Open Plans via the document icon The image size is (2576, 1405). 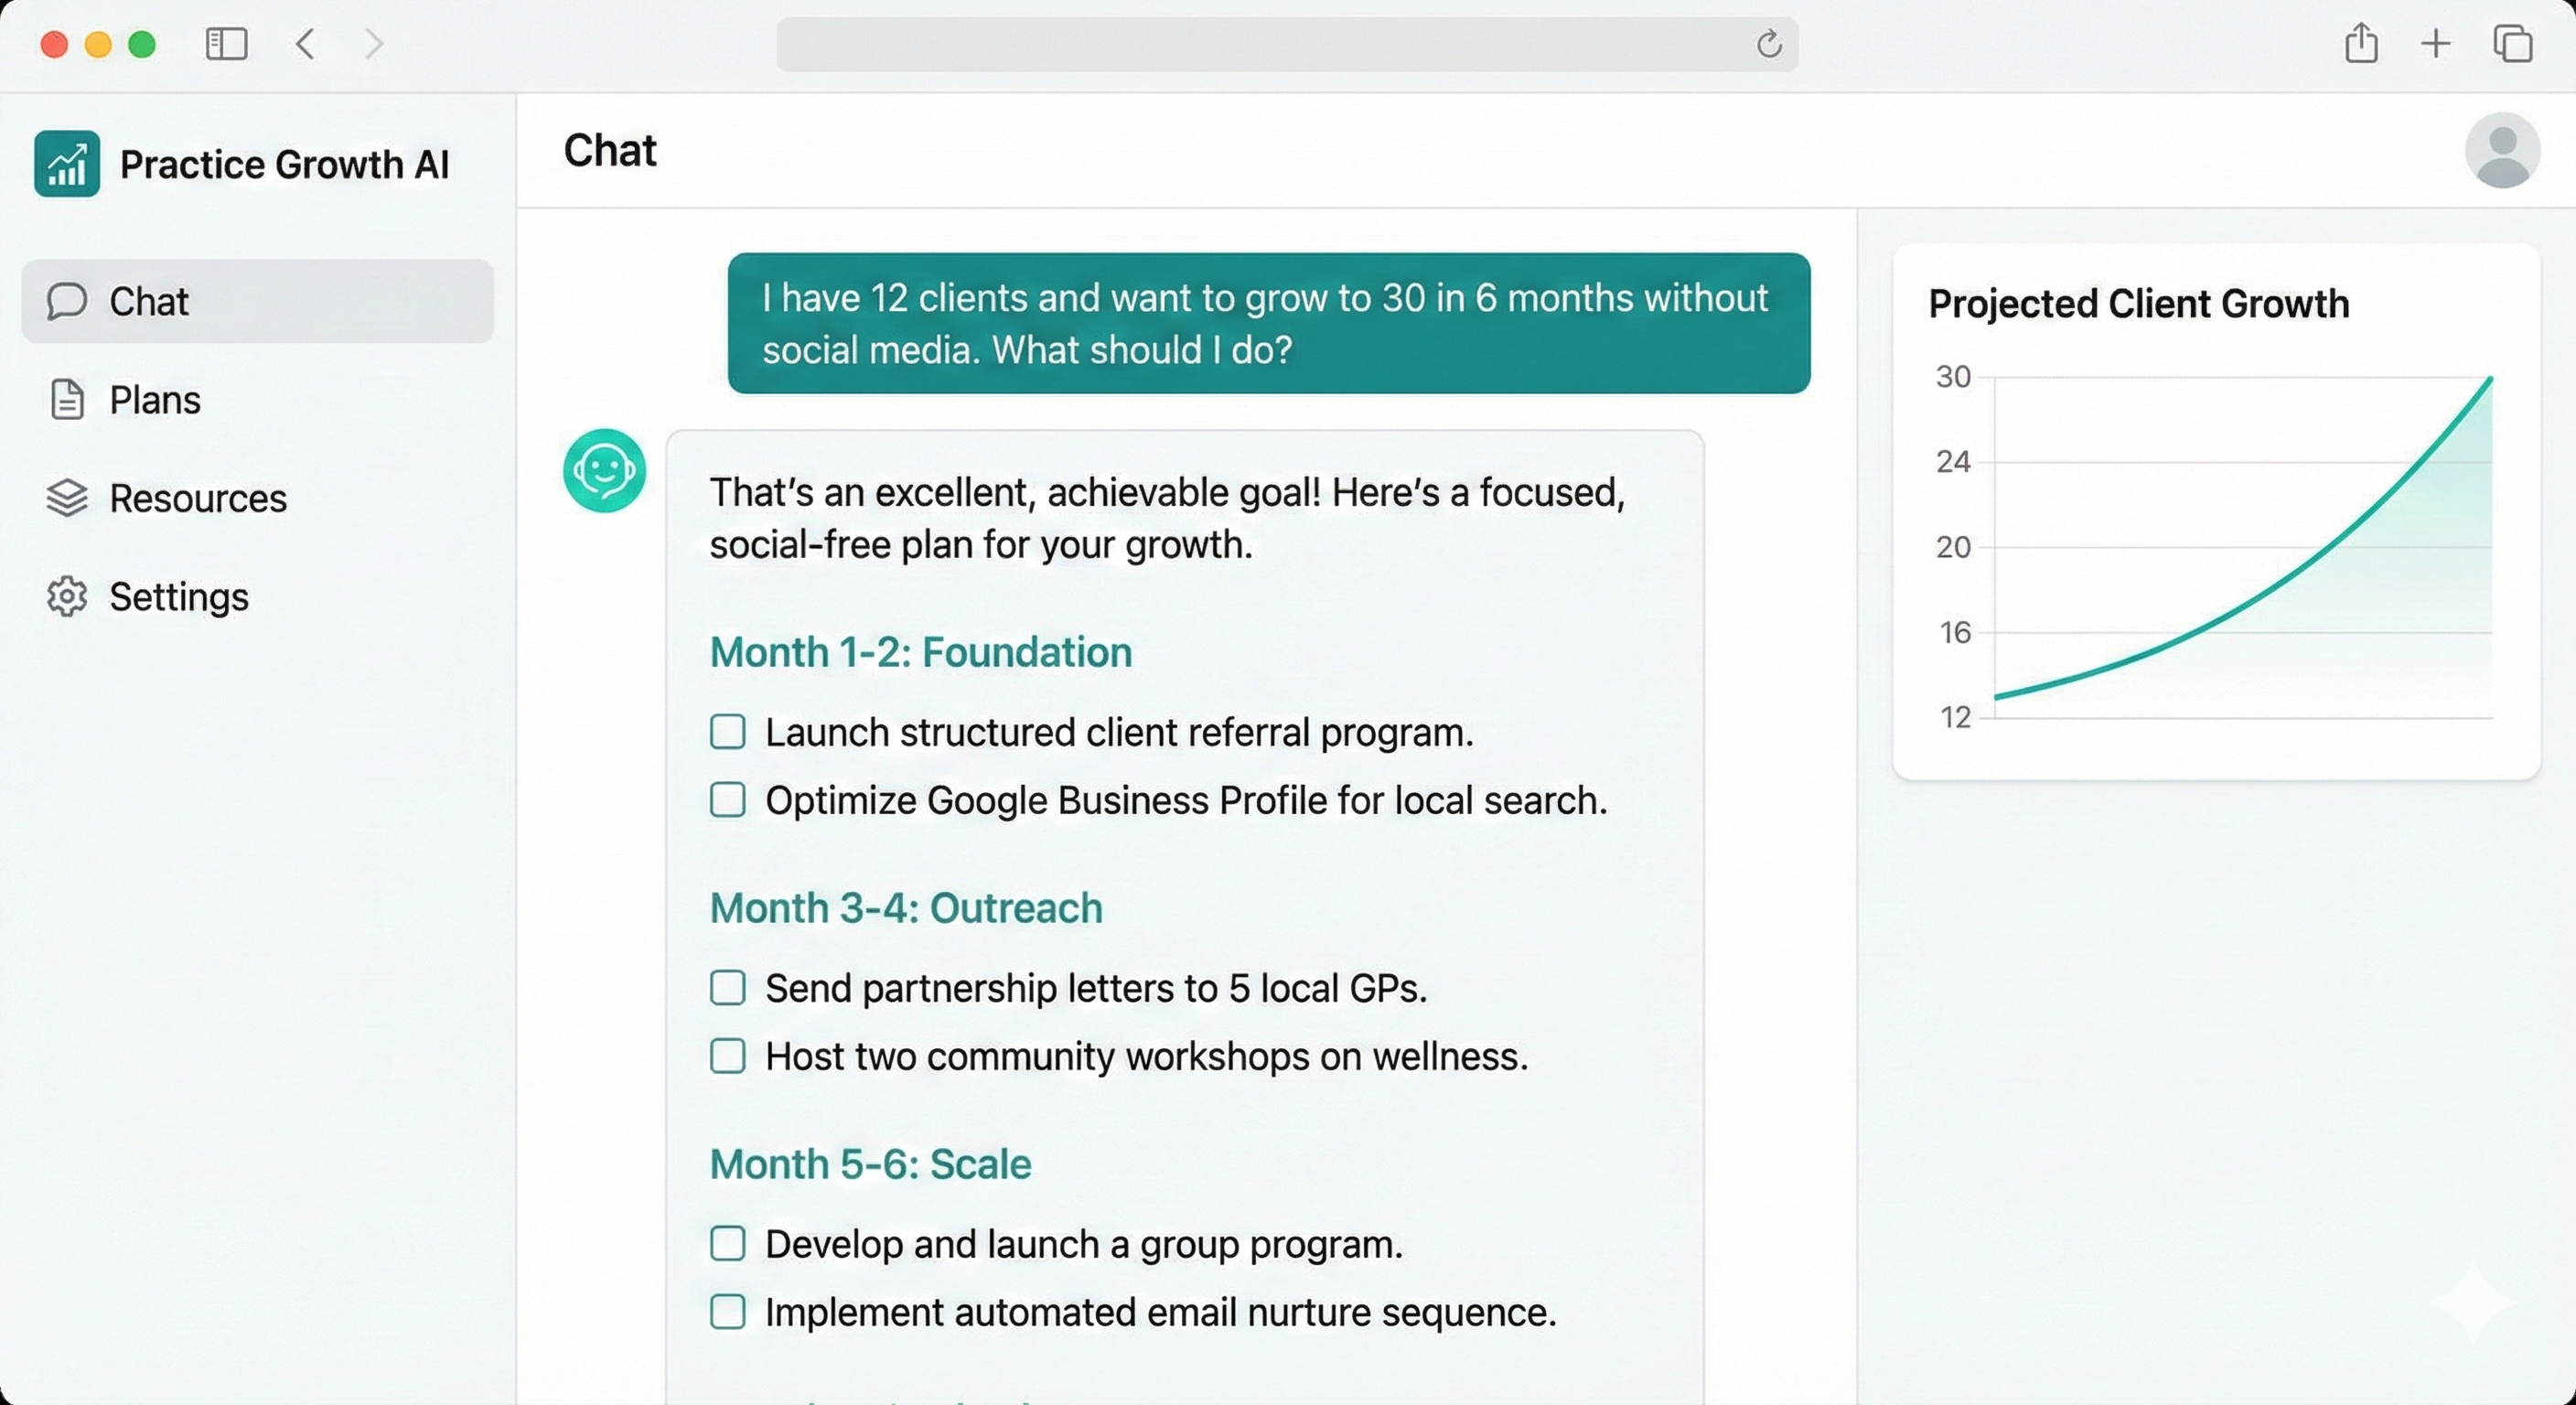[x=66, y=399]
